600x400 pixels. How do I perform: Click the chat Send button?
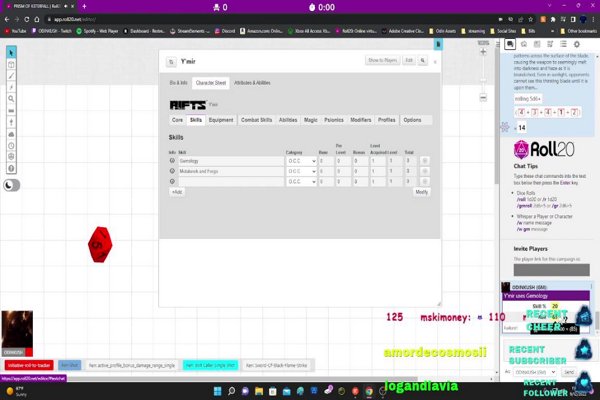569,372
